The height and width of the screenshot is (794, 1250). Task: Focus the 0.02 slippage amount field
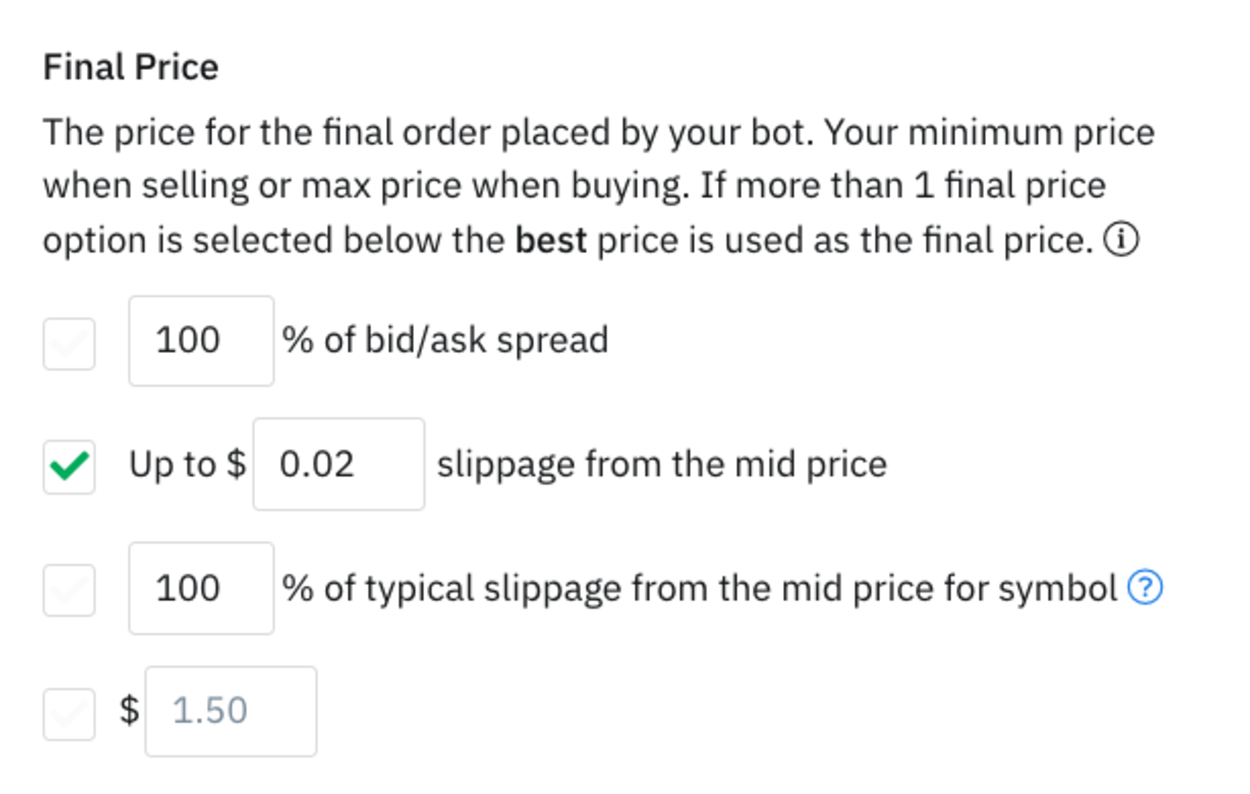tap(338, 465)
